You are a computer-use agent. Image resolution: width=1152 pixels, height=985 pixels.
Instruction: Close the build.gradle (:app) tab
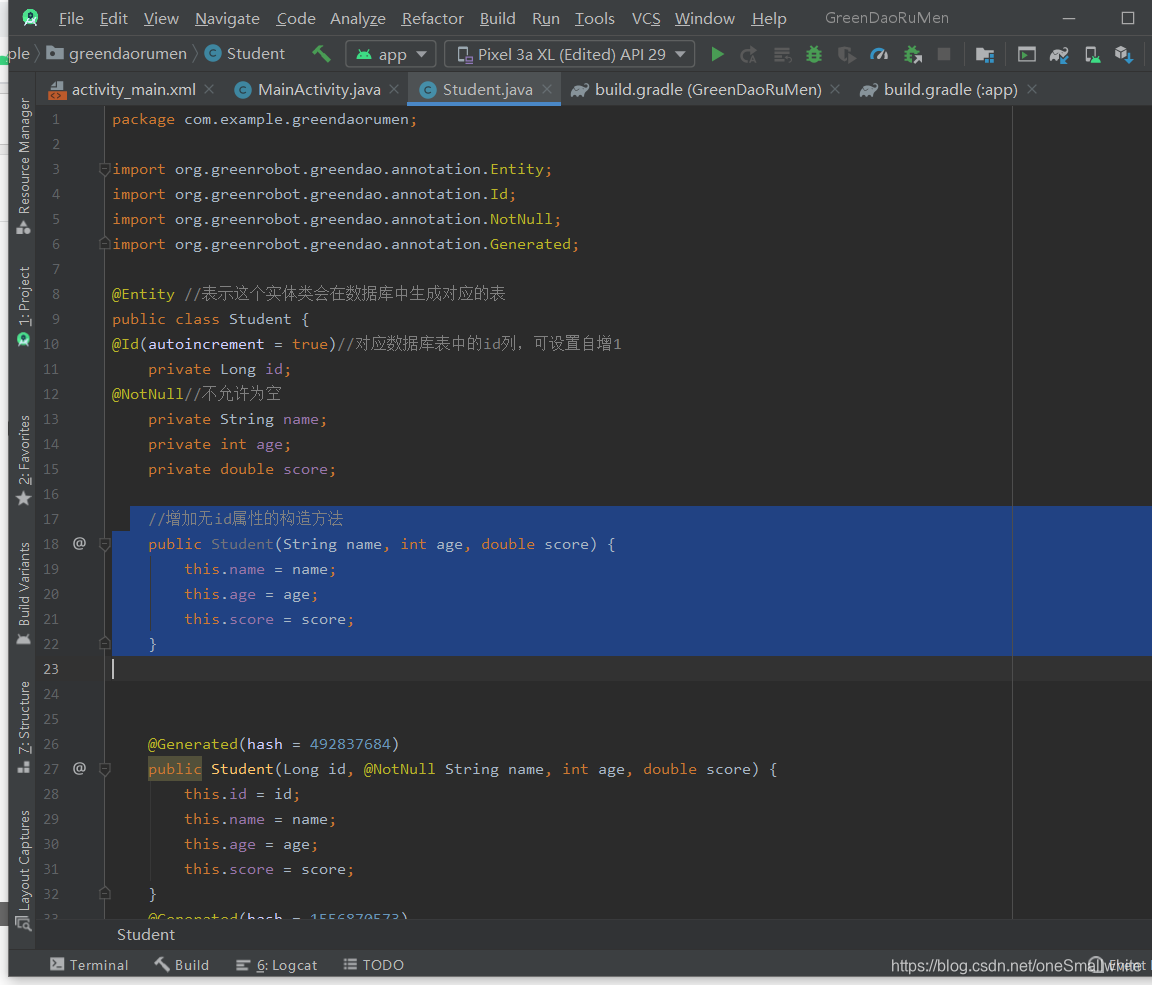pos(1032,89)
